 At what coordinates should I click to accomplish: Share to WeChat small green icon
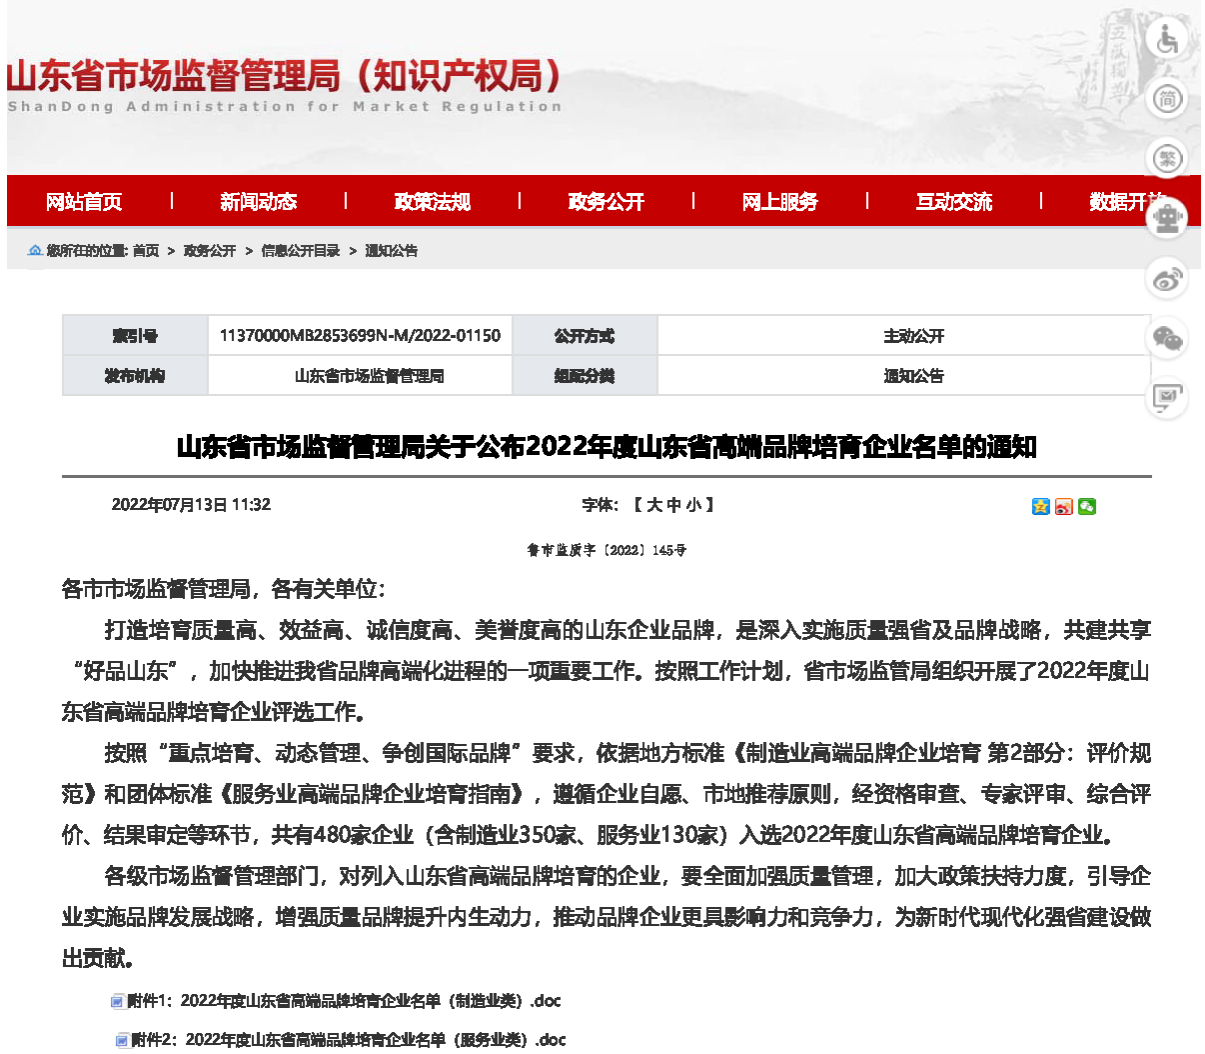pos(1087,506)
